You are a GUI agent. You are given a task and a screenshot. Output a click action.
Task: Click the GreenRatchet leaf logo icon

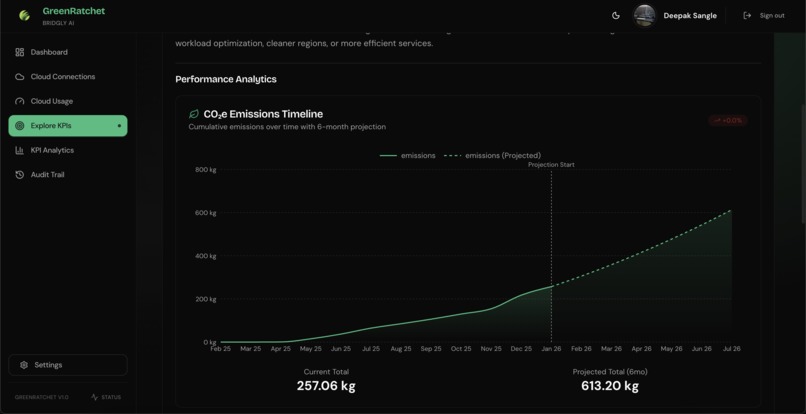(x=24, y=15)
